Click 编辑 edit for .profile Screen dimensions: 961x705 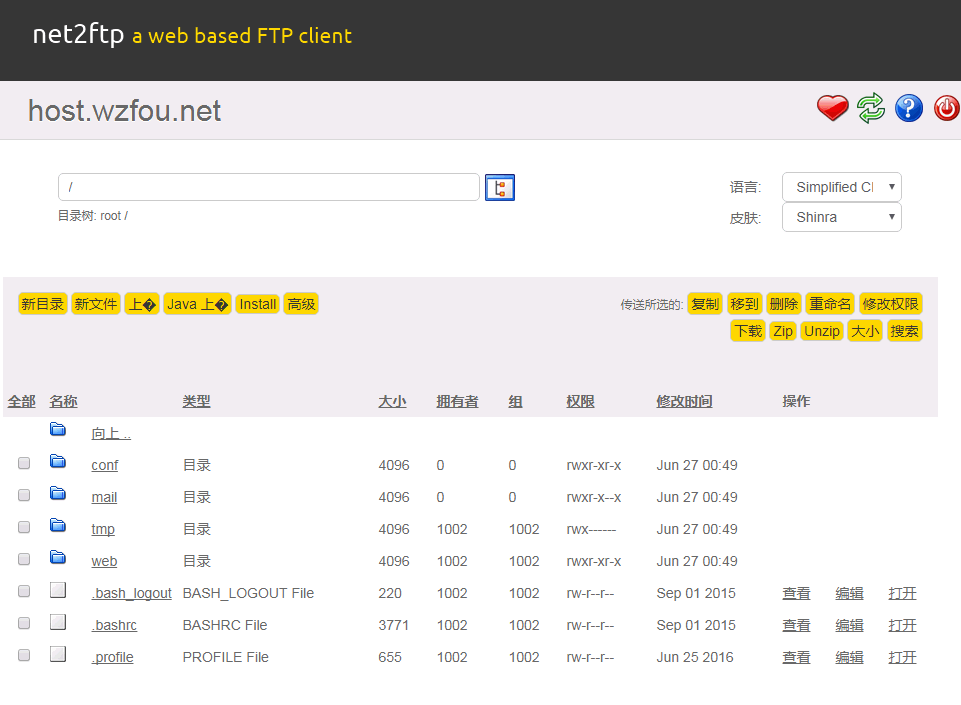[x=849, y=657]
